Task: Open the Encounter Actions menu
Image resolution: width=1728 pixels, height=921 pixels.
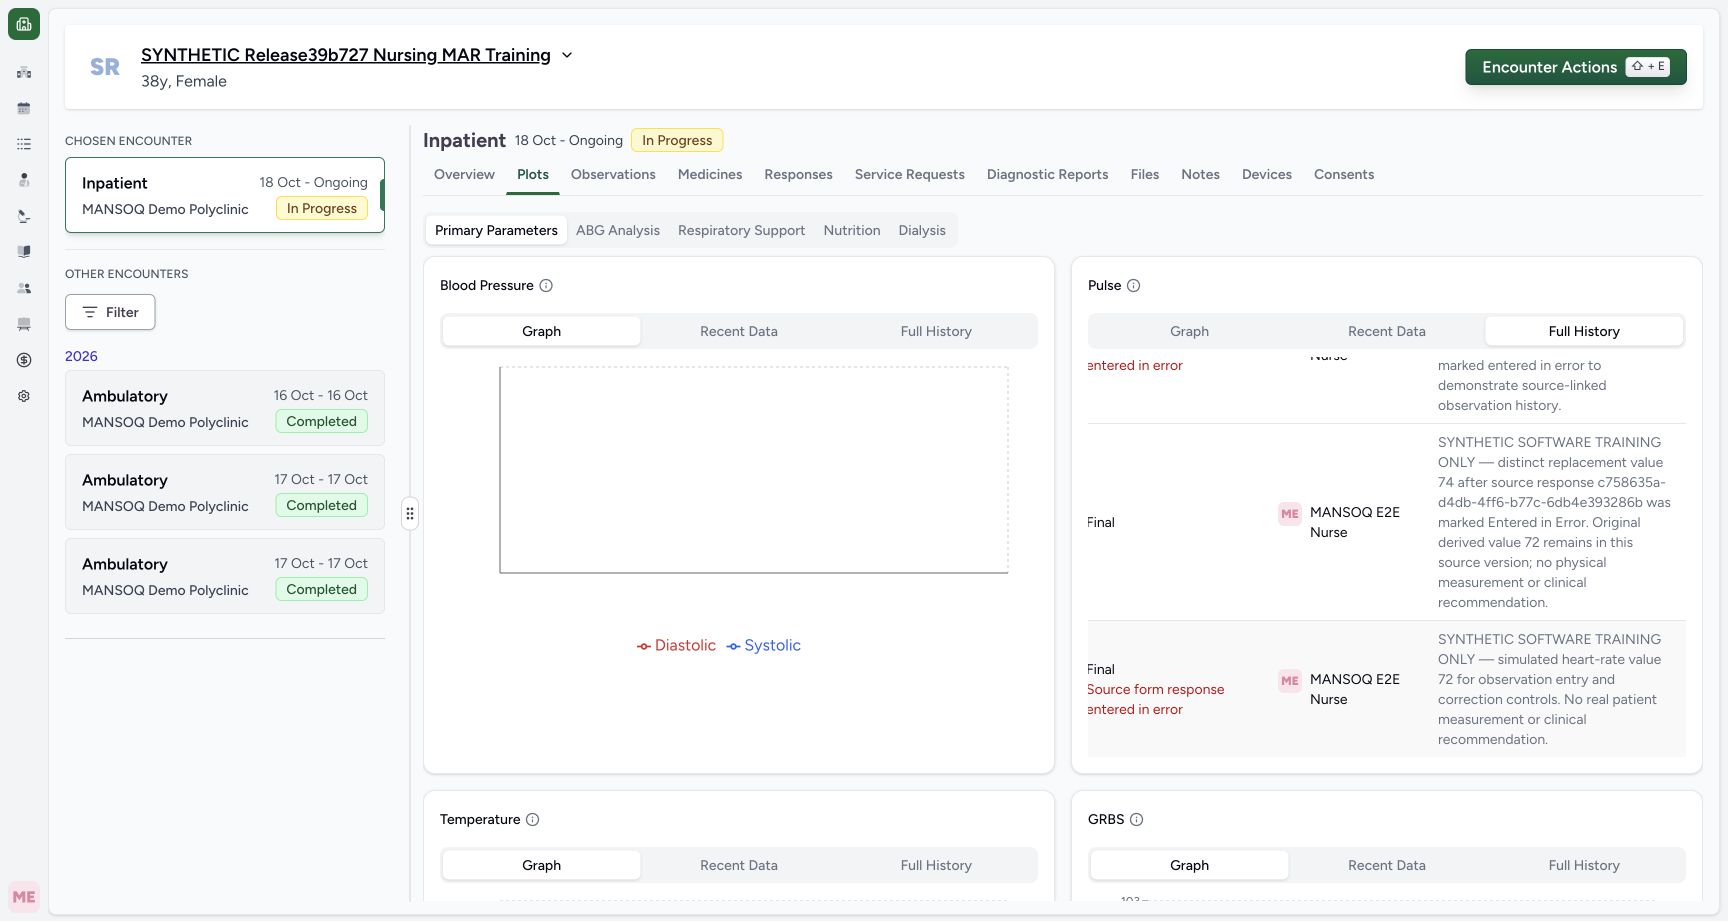Action: coord(1576,67)
